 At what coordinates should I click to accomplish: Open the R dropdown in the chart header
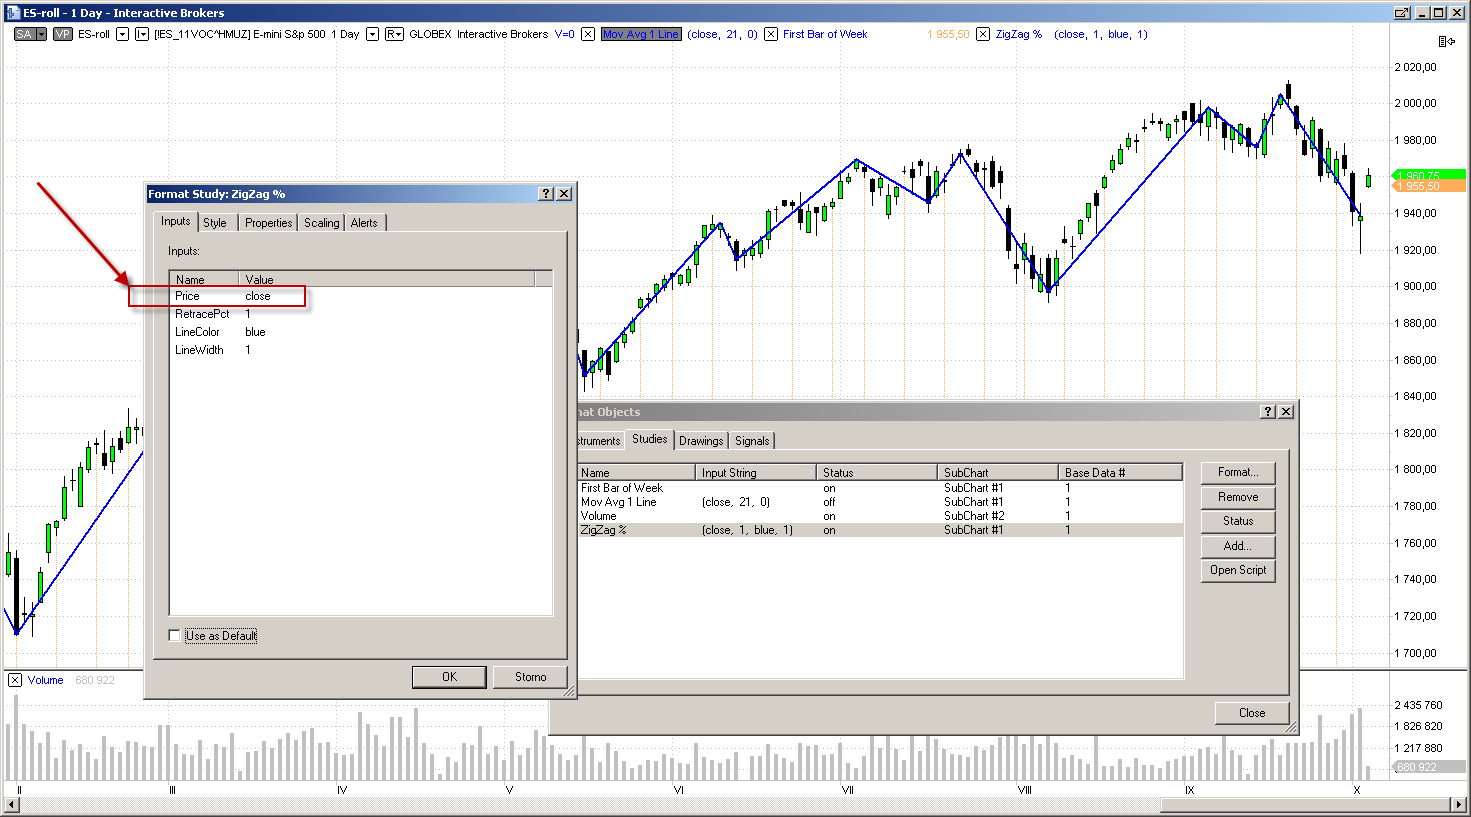(x=394, y=34)
